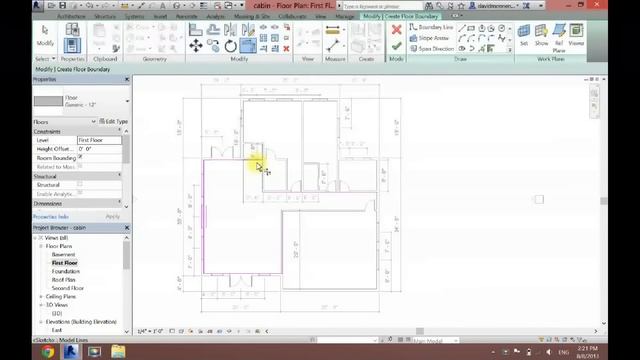Open File Explorer from the taskbar
This screenshot has height=360, width=640.
tap(118, 351)
